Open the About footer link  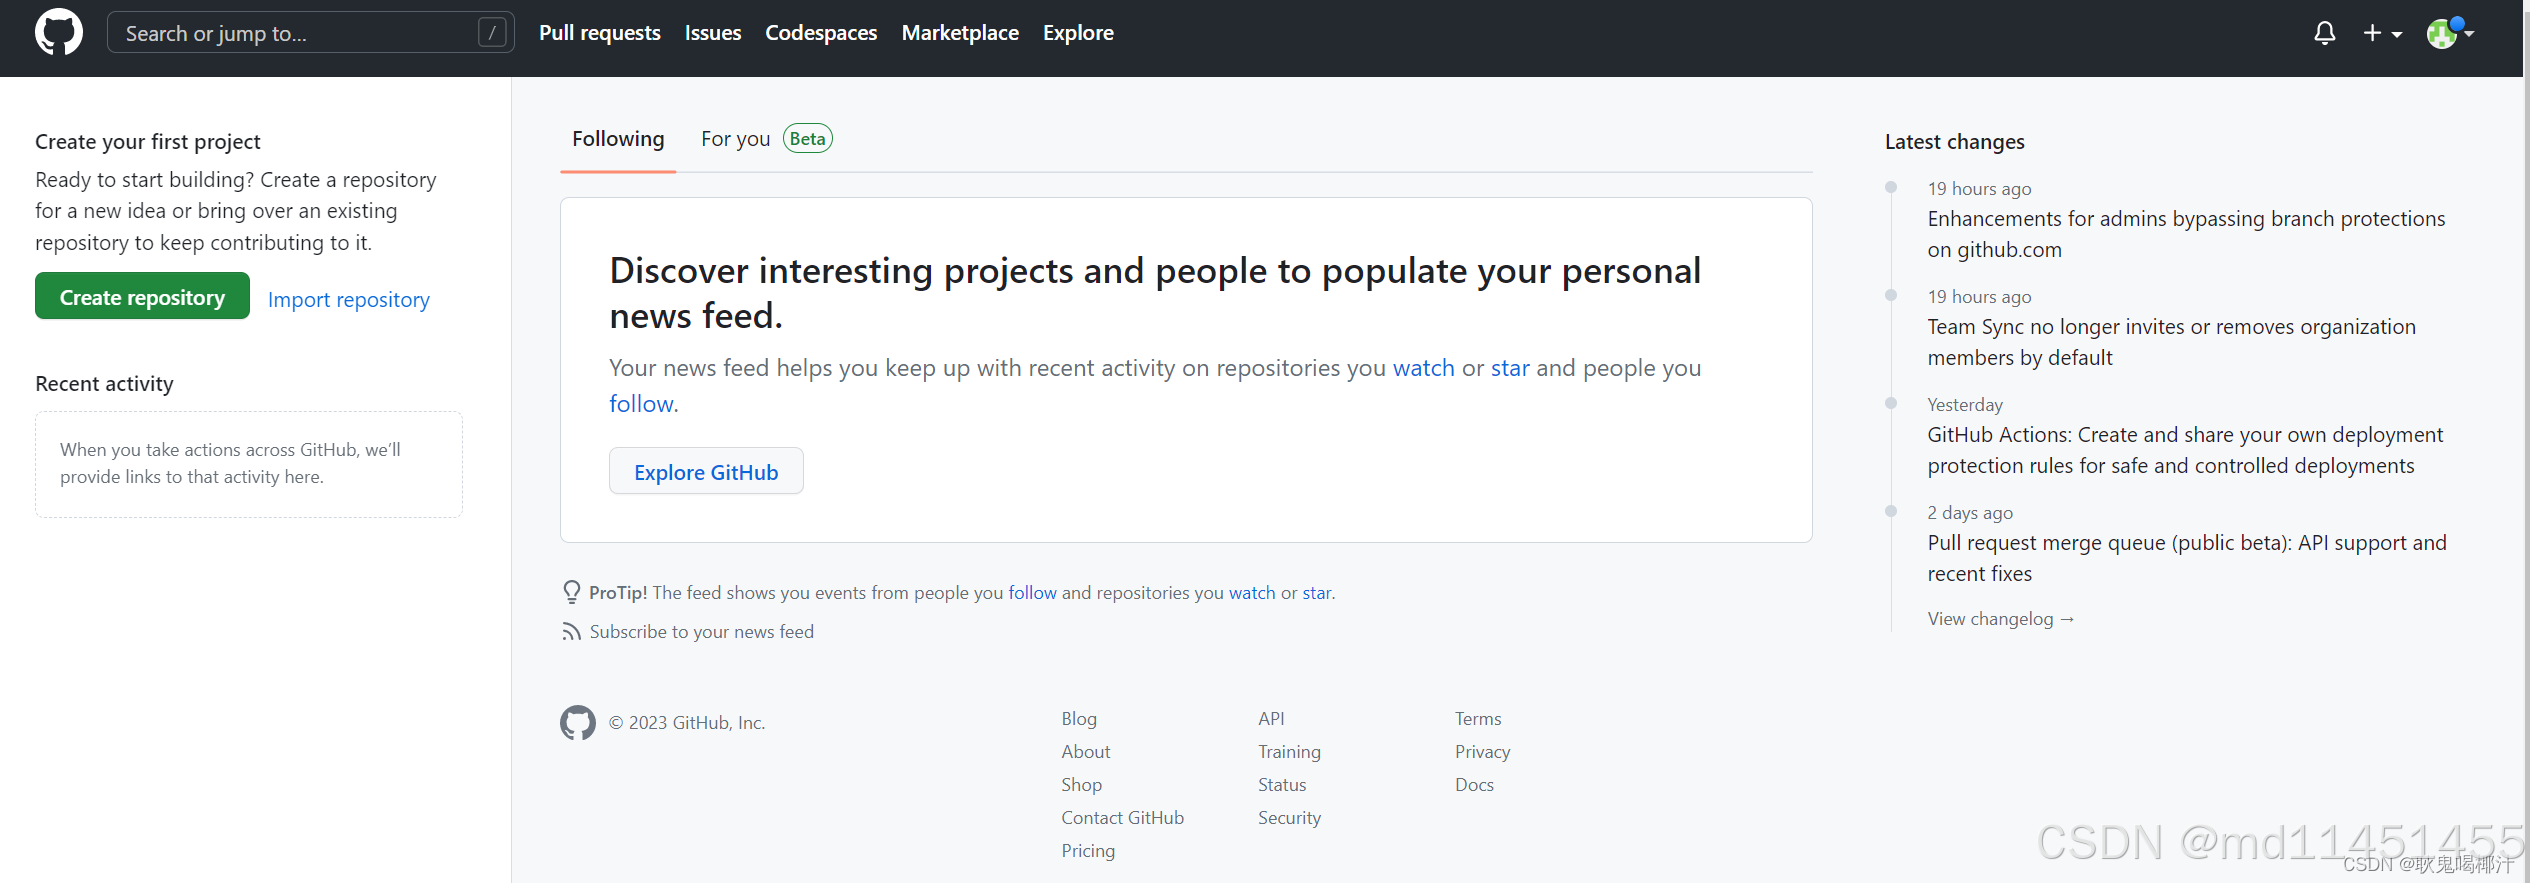[x=1086, y=752]
